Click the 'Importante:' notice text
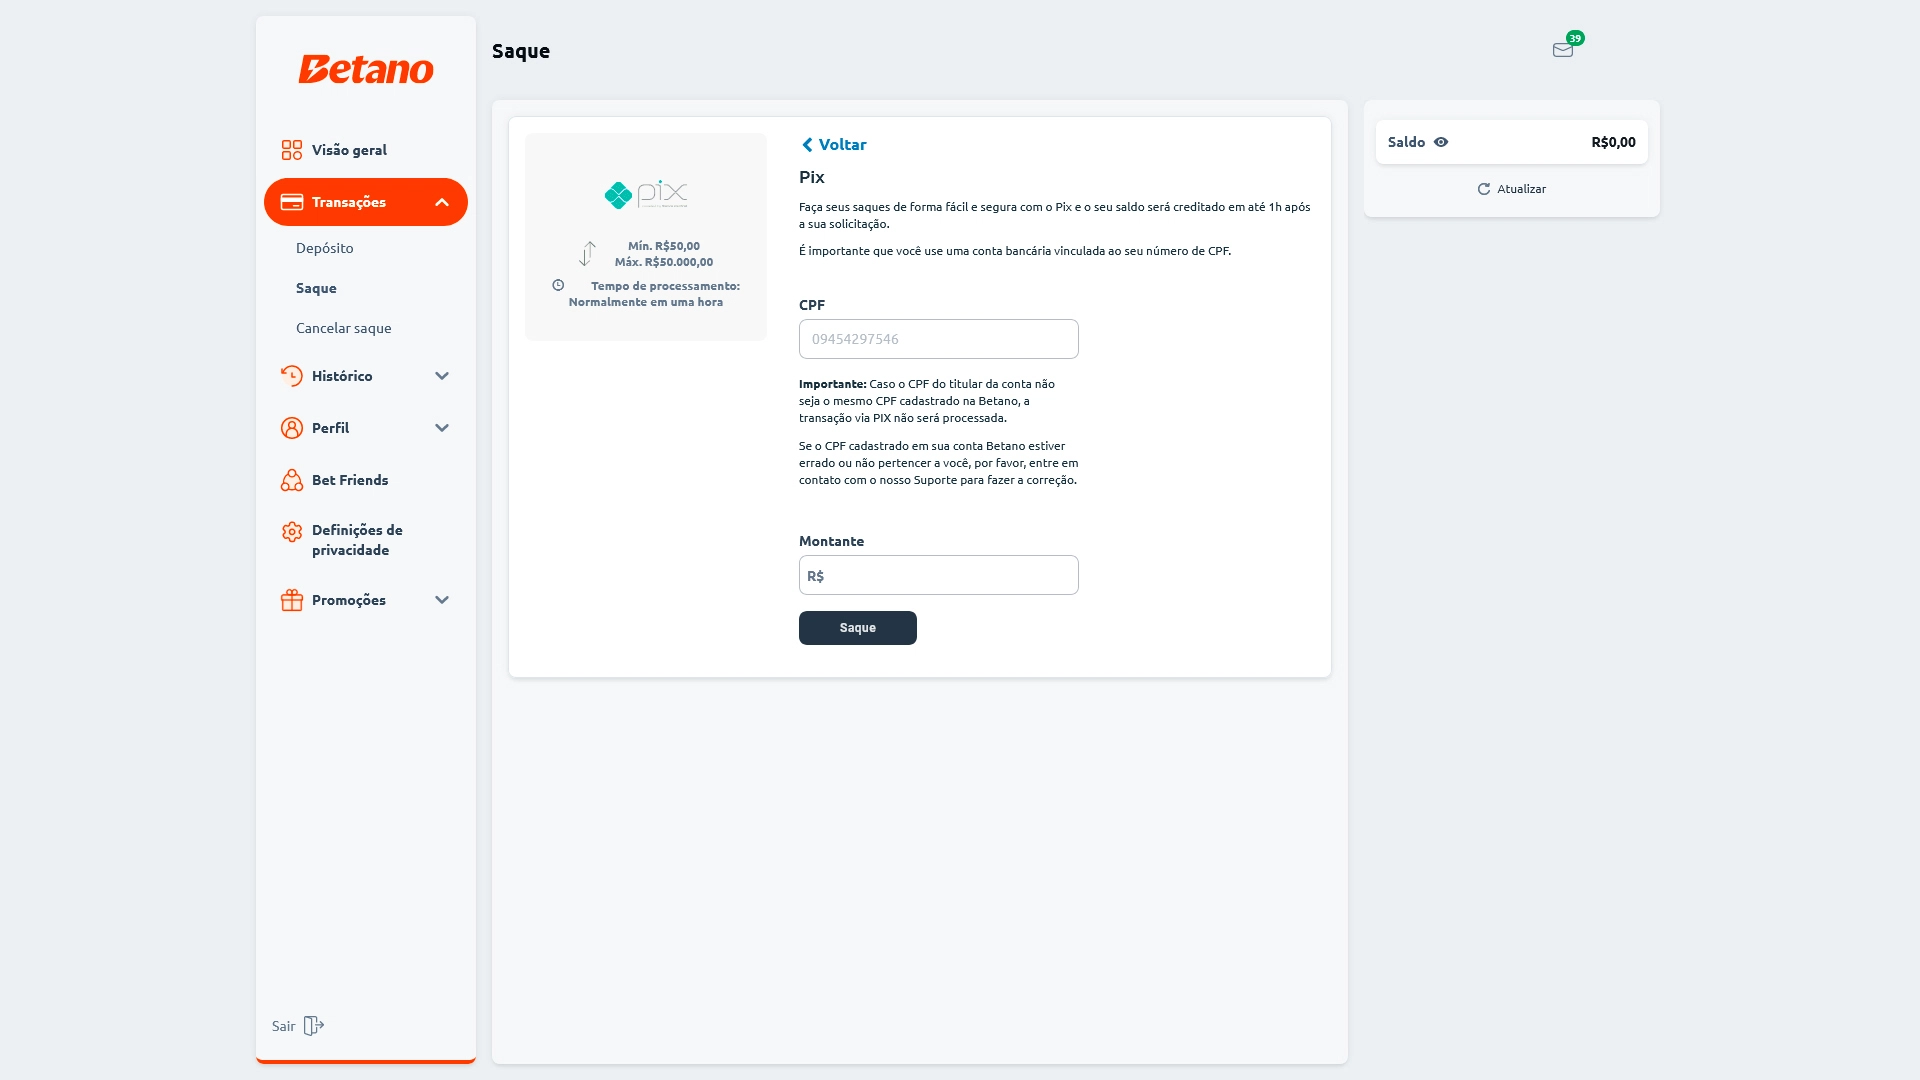The height and width of the screenshot is (1080, 1920). 832,384
